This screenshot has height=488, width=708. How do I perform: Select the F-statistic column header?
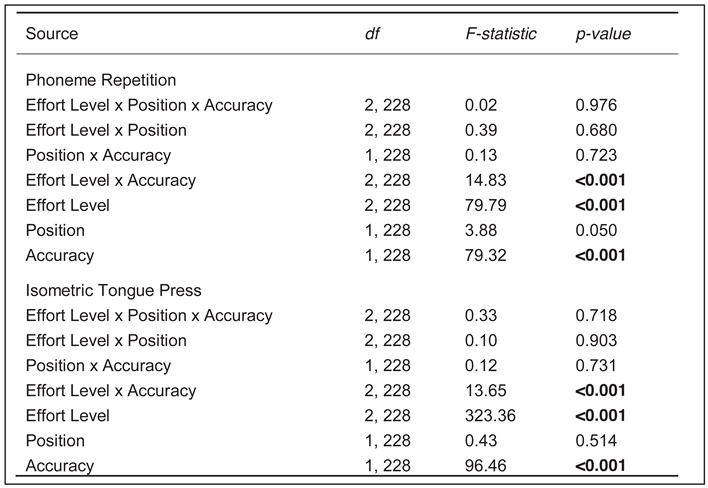(500, 34)
